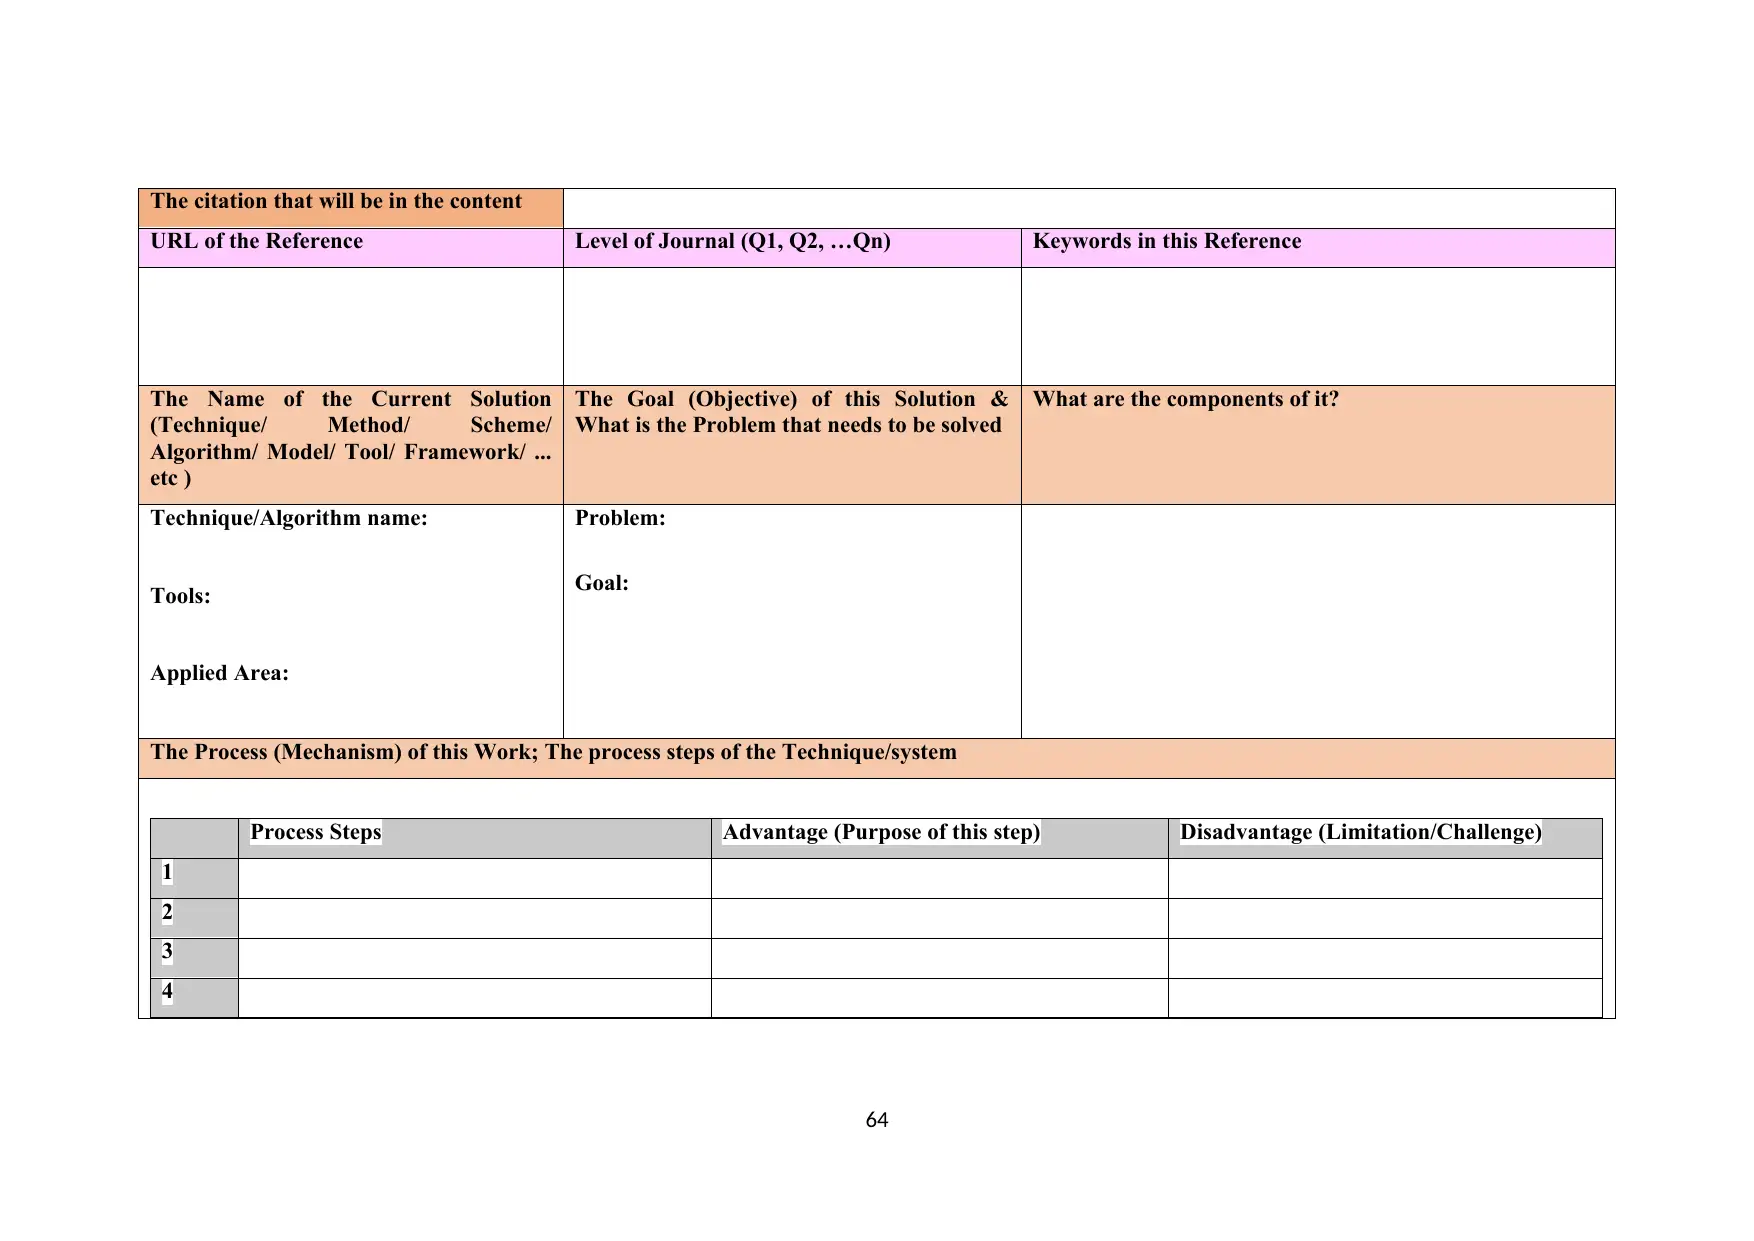Viewport: 1754px width, 1241px height.
Task: Click the 'Applied Area:' label
Action: click(x=220, y=673)
